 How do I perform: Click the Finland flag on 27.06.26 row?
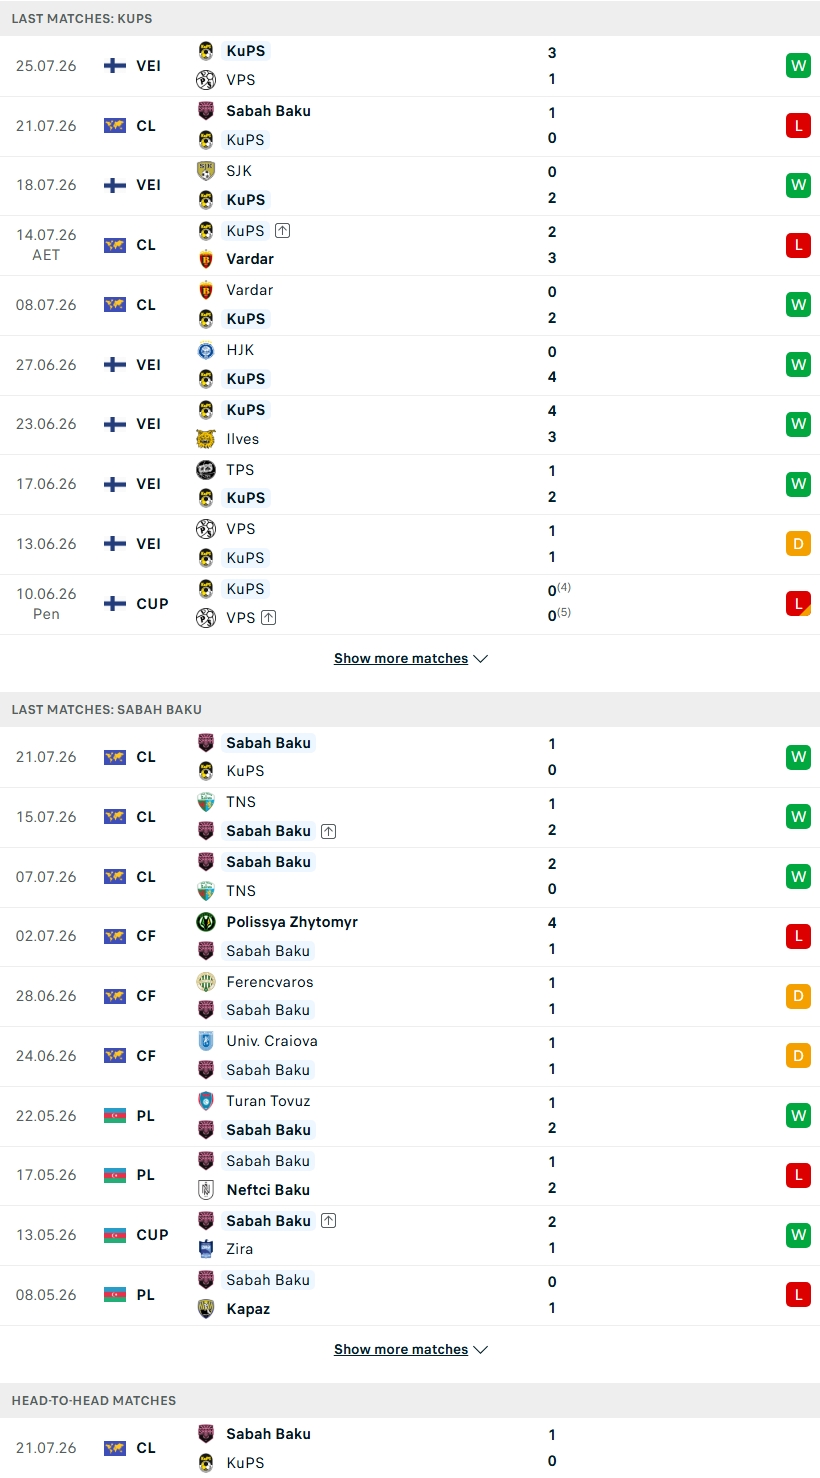click(115, 365)
